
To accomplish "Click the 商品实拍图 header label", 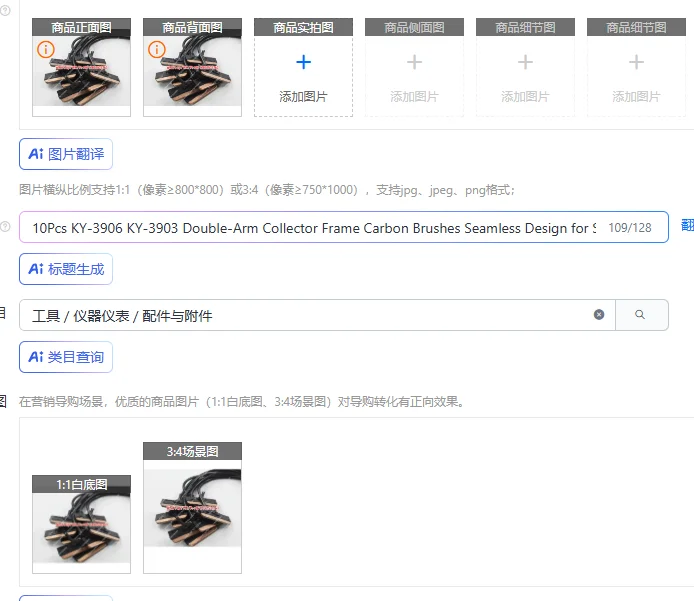I will pyautogui.click(x=303, y=27).
